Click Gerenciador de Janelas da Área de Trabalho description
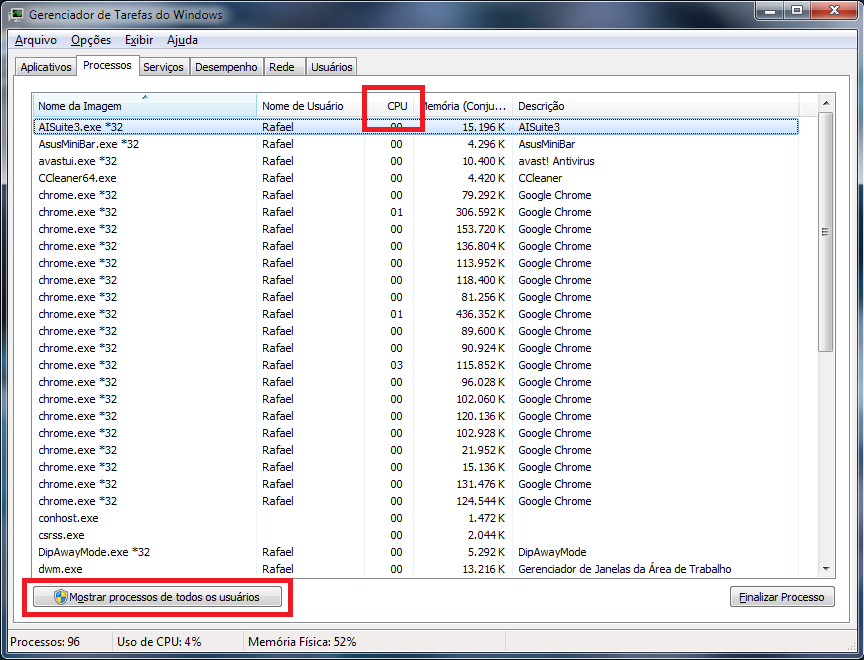 point(625,569)
